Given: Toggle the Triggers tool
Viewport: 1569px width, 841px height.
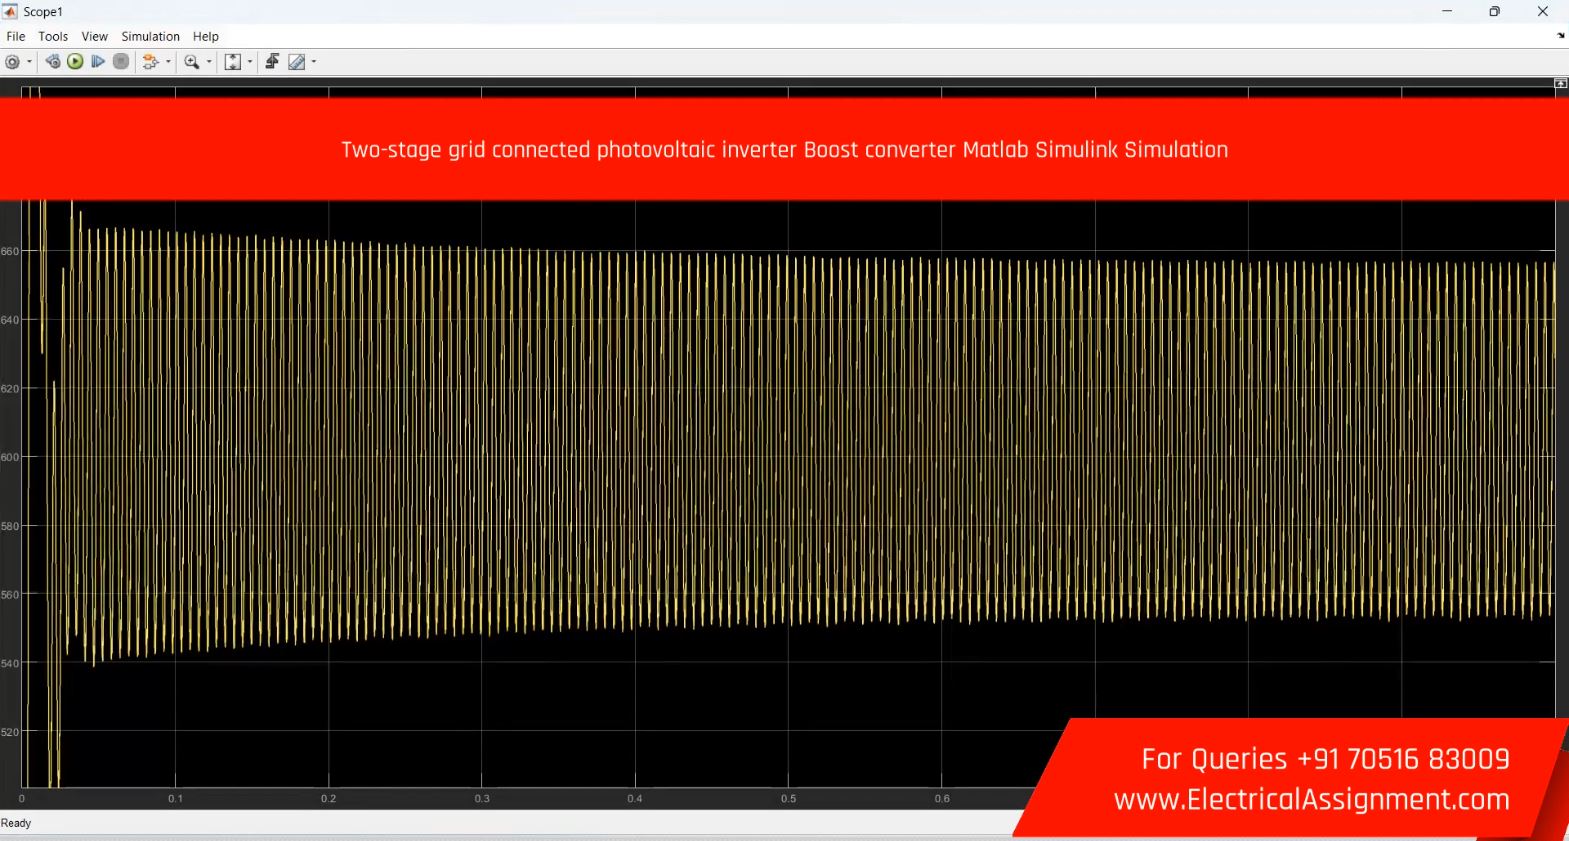Looking at the screenshot, I should click(x=272, y=62).
